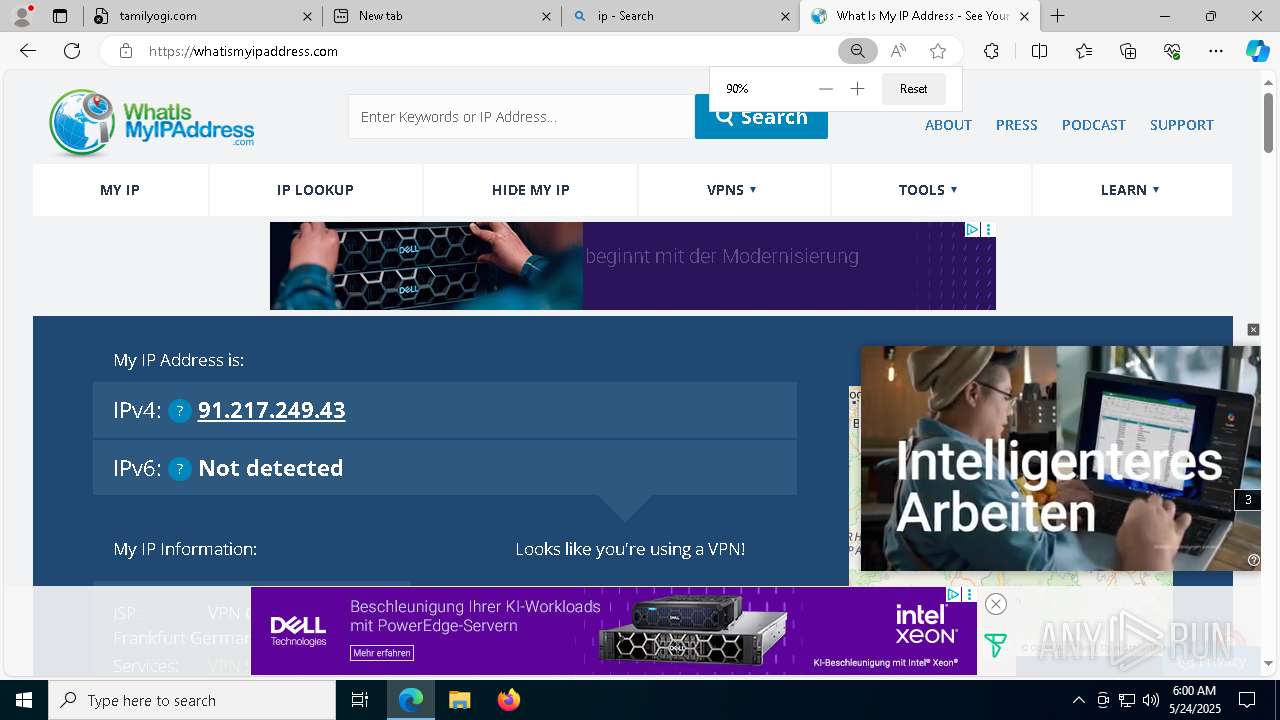This screenshot has height=720, width=1280.
Task: Close the ip - Search tab
Action: tap(785, 16)
